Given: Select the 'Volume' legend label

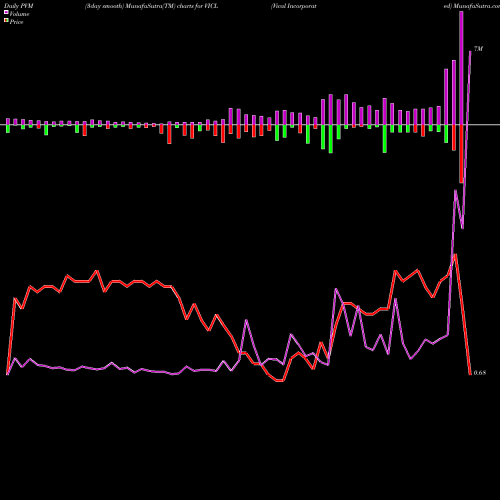Looking at the screenshot, I should click(19, 14).
